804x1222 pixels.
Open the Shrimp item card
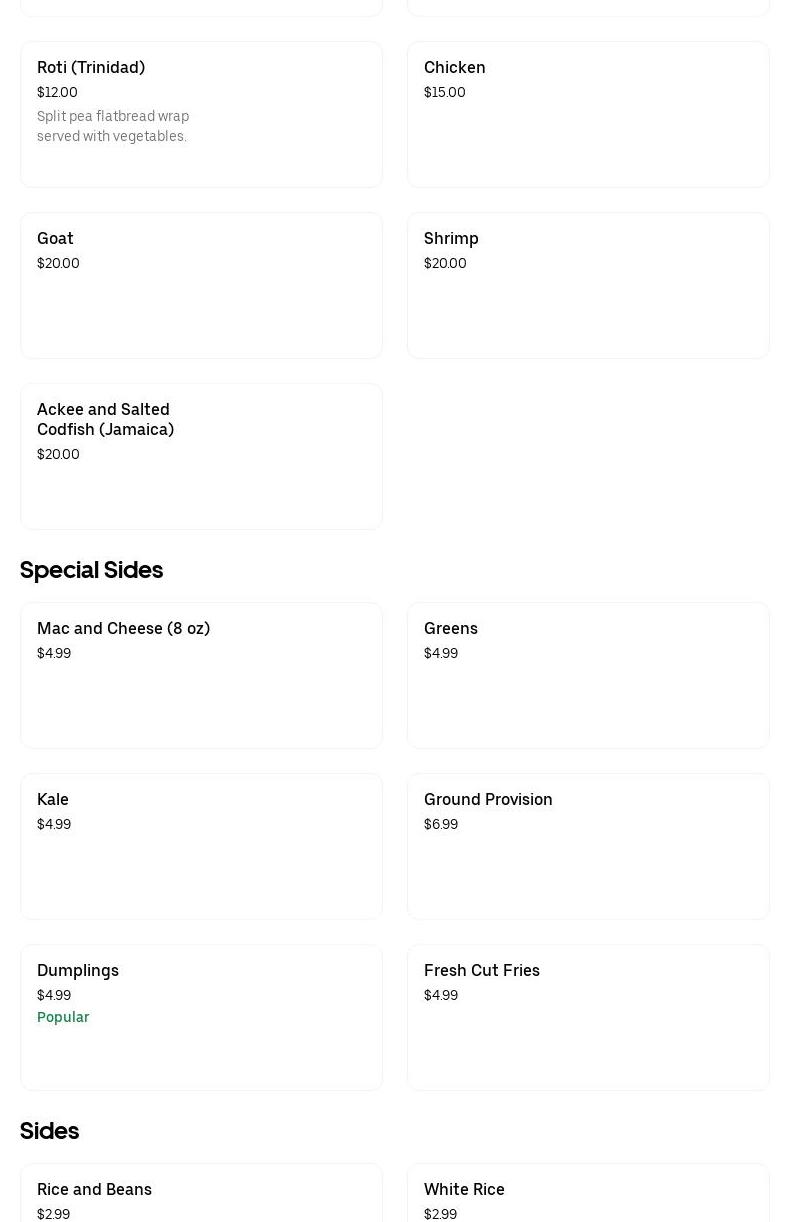coord(588,285)
